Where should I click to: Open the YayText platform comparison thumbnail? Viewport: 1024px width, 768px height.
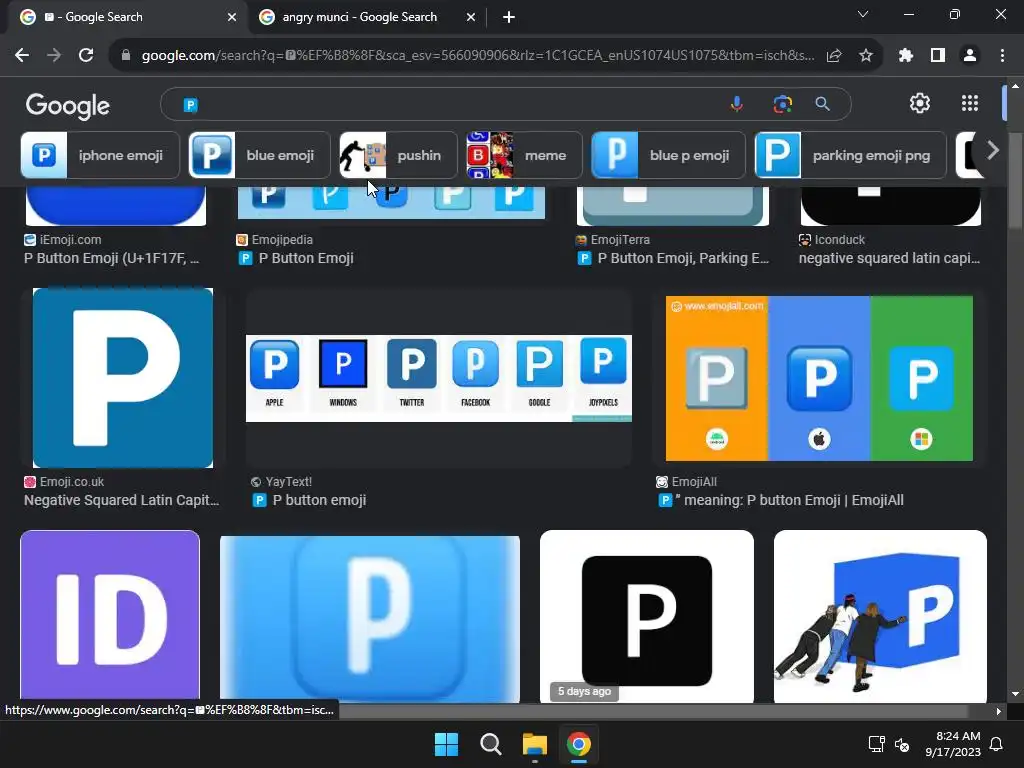[x=439, y=378]
